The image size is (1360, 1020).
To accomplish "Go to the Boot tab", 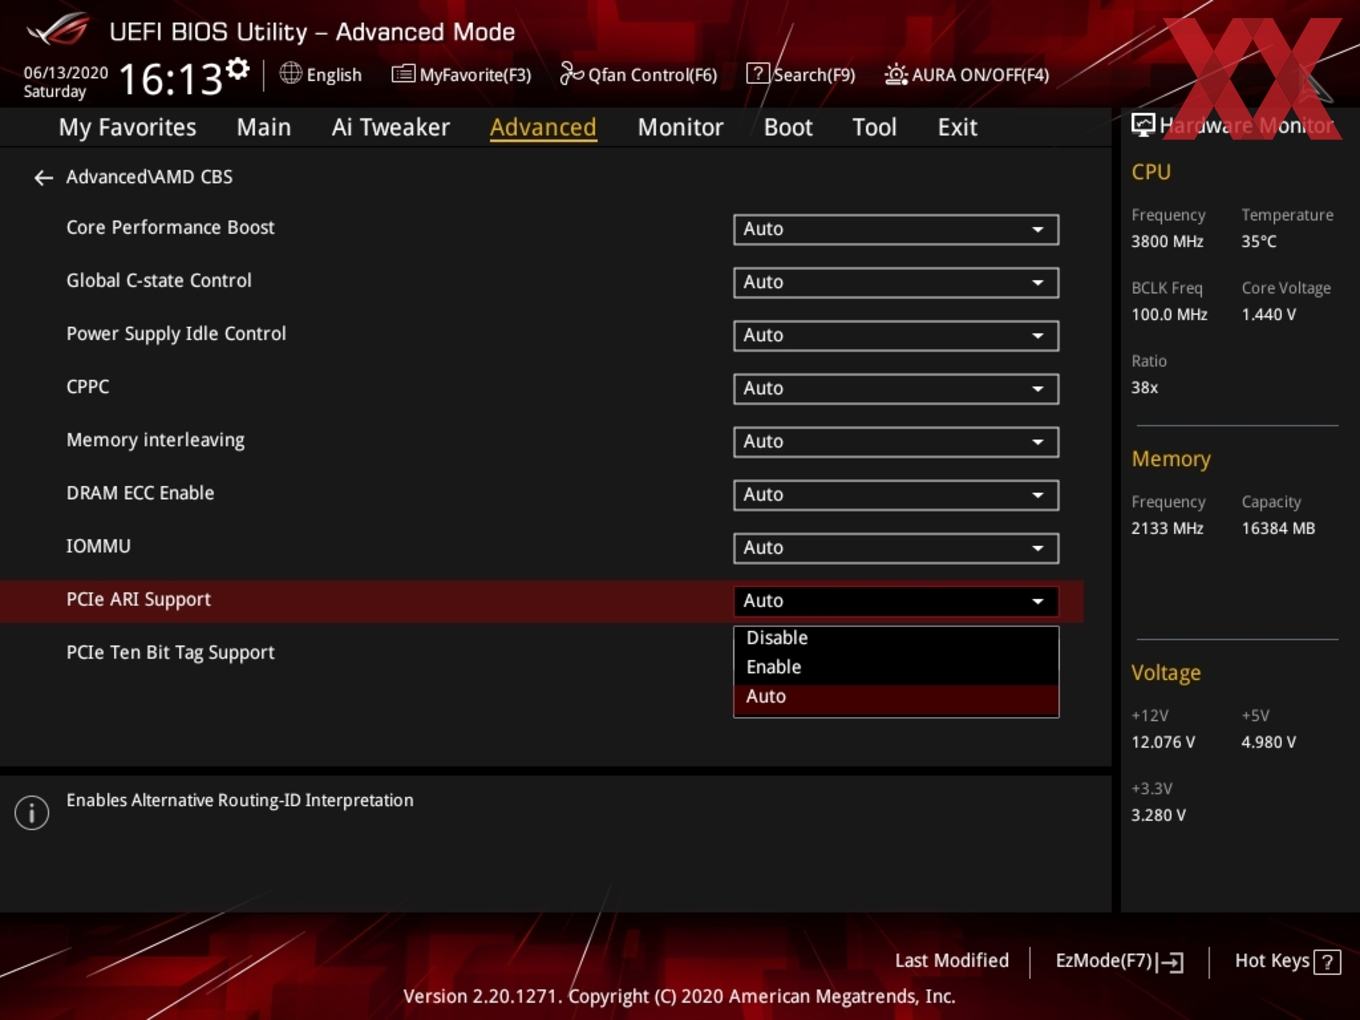I will pyautogui.click(x=788, y=127).
